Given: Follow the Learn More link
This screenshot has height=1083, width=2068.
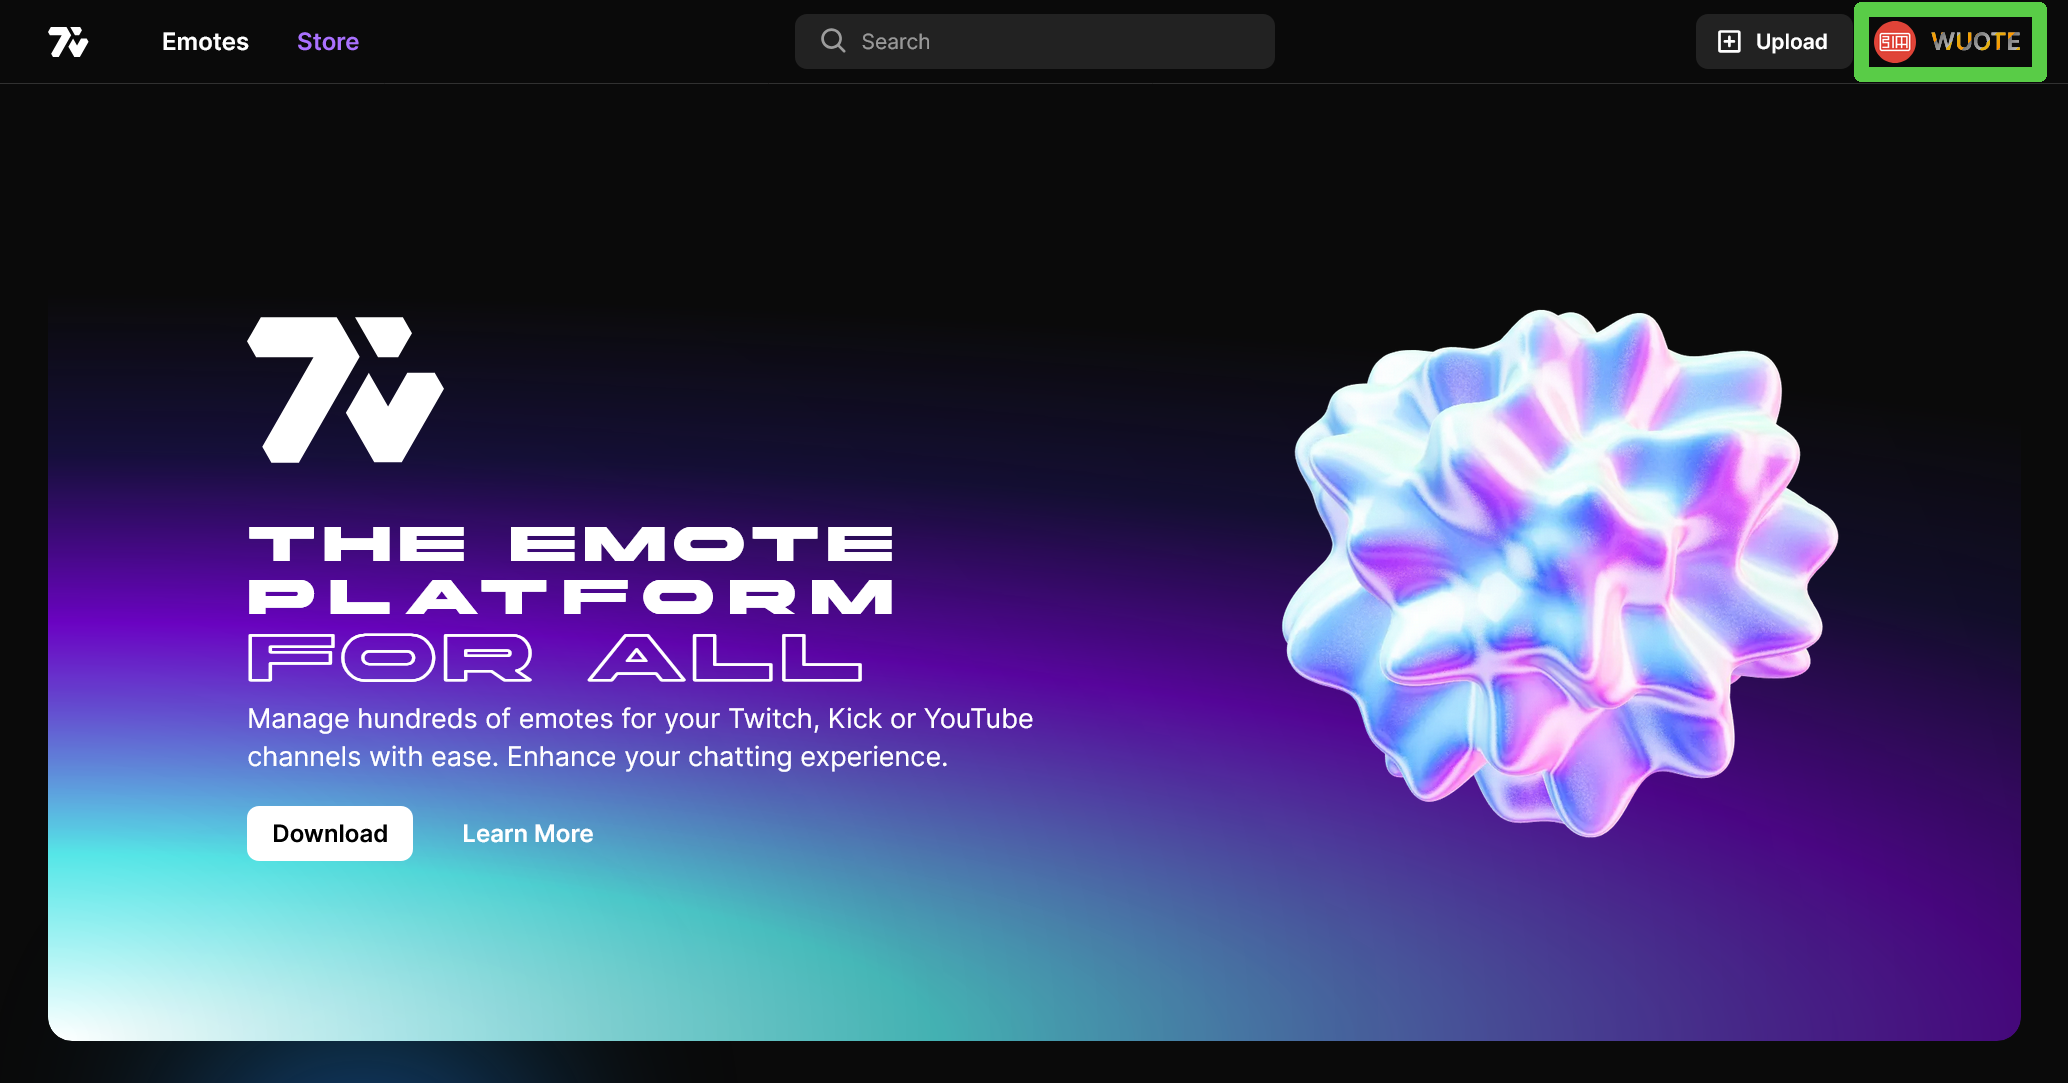Looking at the screenshot, I should click(x=528, y=834).
